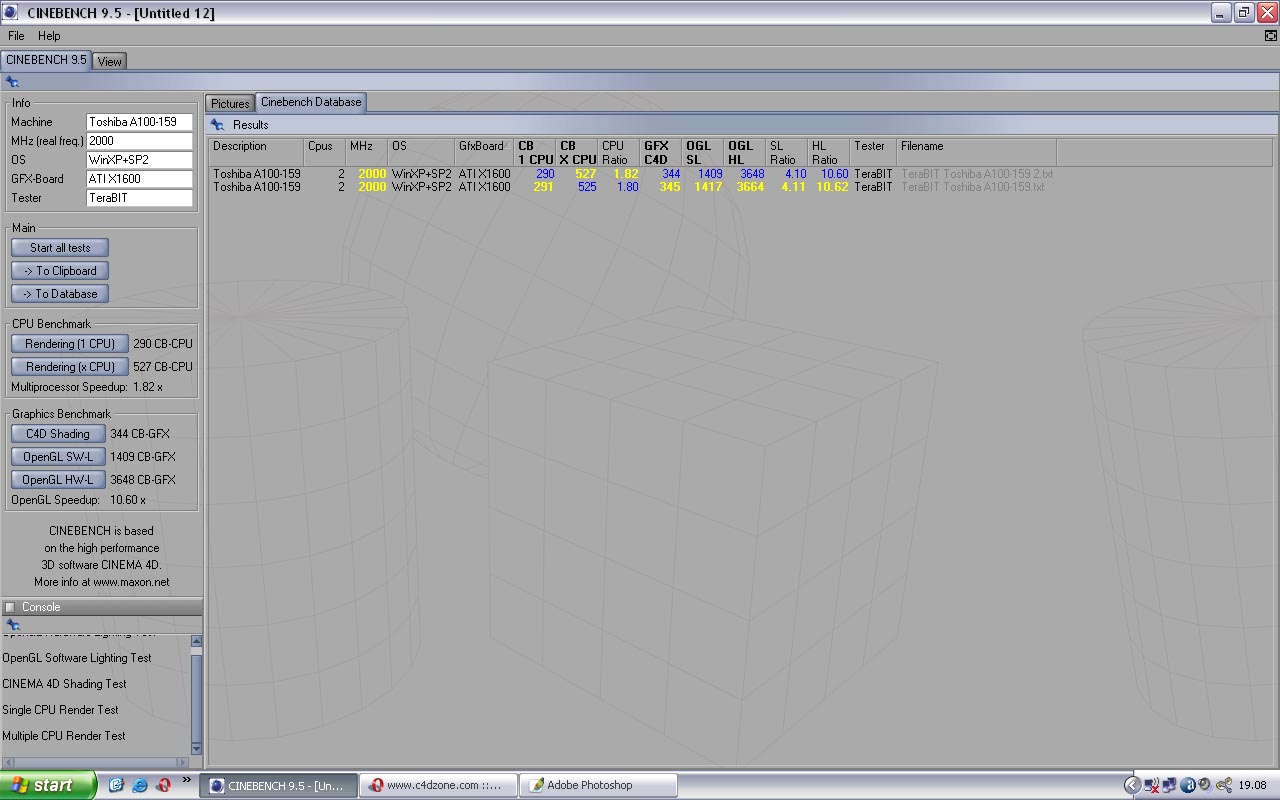The image size is (1280, 800).
Task: Sort by the Cpus column header
Action: pyautogui.click(x=325, y=152)
